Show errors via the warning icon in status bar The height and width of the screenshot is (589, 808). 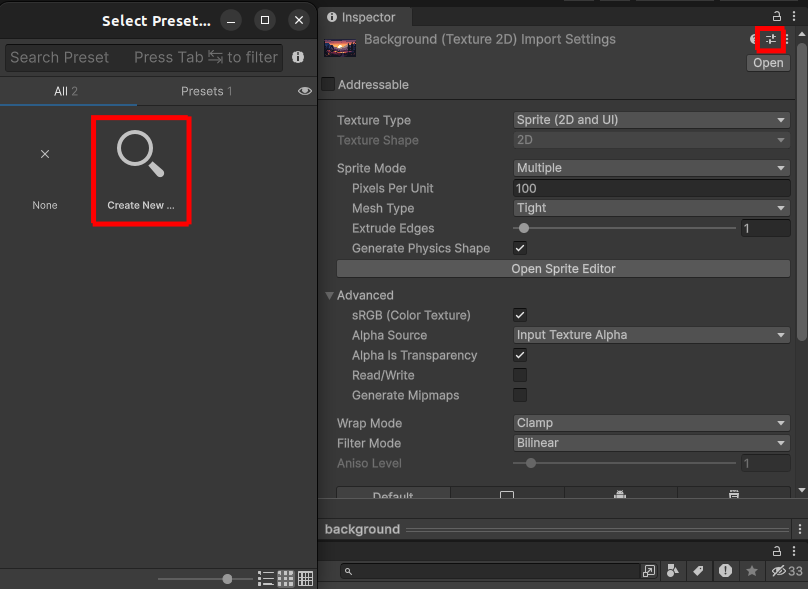725,571
